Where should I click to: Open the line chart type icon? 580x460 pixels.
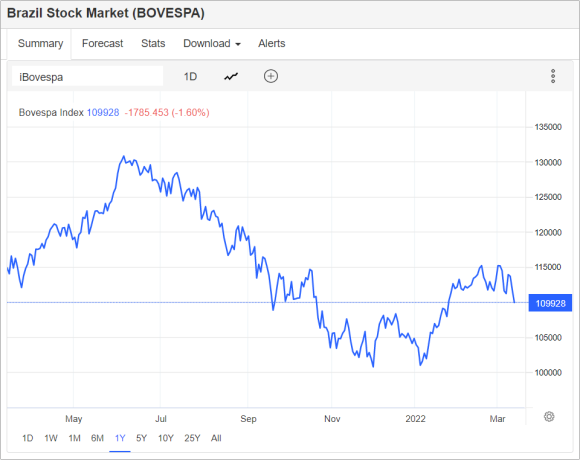point(231,77)
